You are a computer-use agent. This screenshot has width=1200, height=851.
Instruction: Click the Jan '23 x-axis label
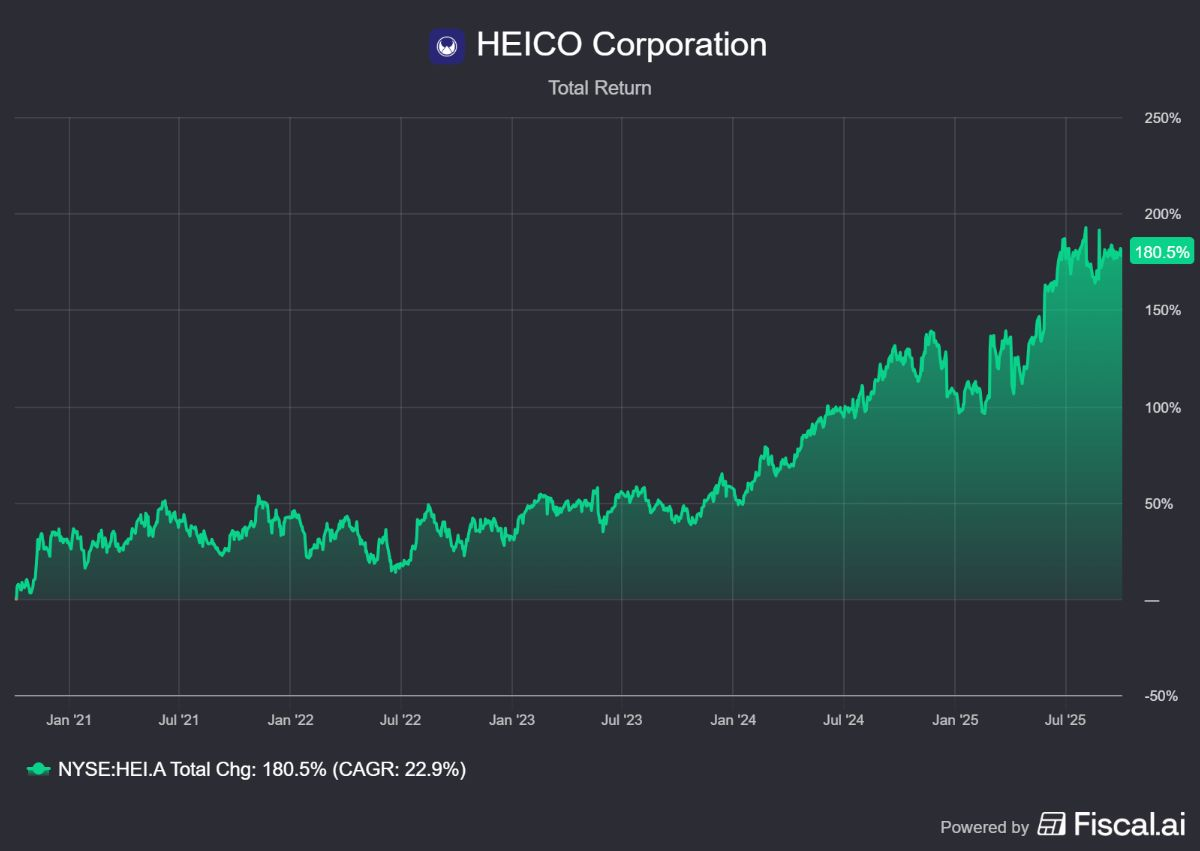click(x=512, y=719)
